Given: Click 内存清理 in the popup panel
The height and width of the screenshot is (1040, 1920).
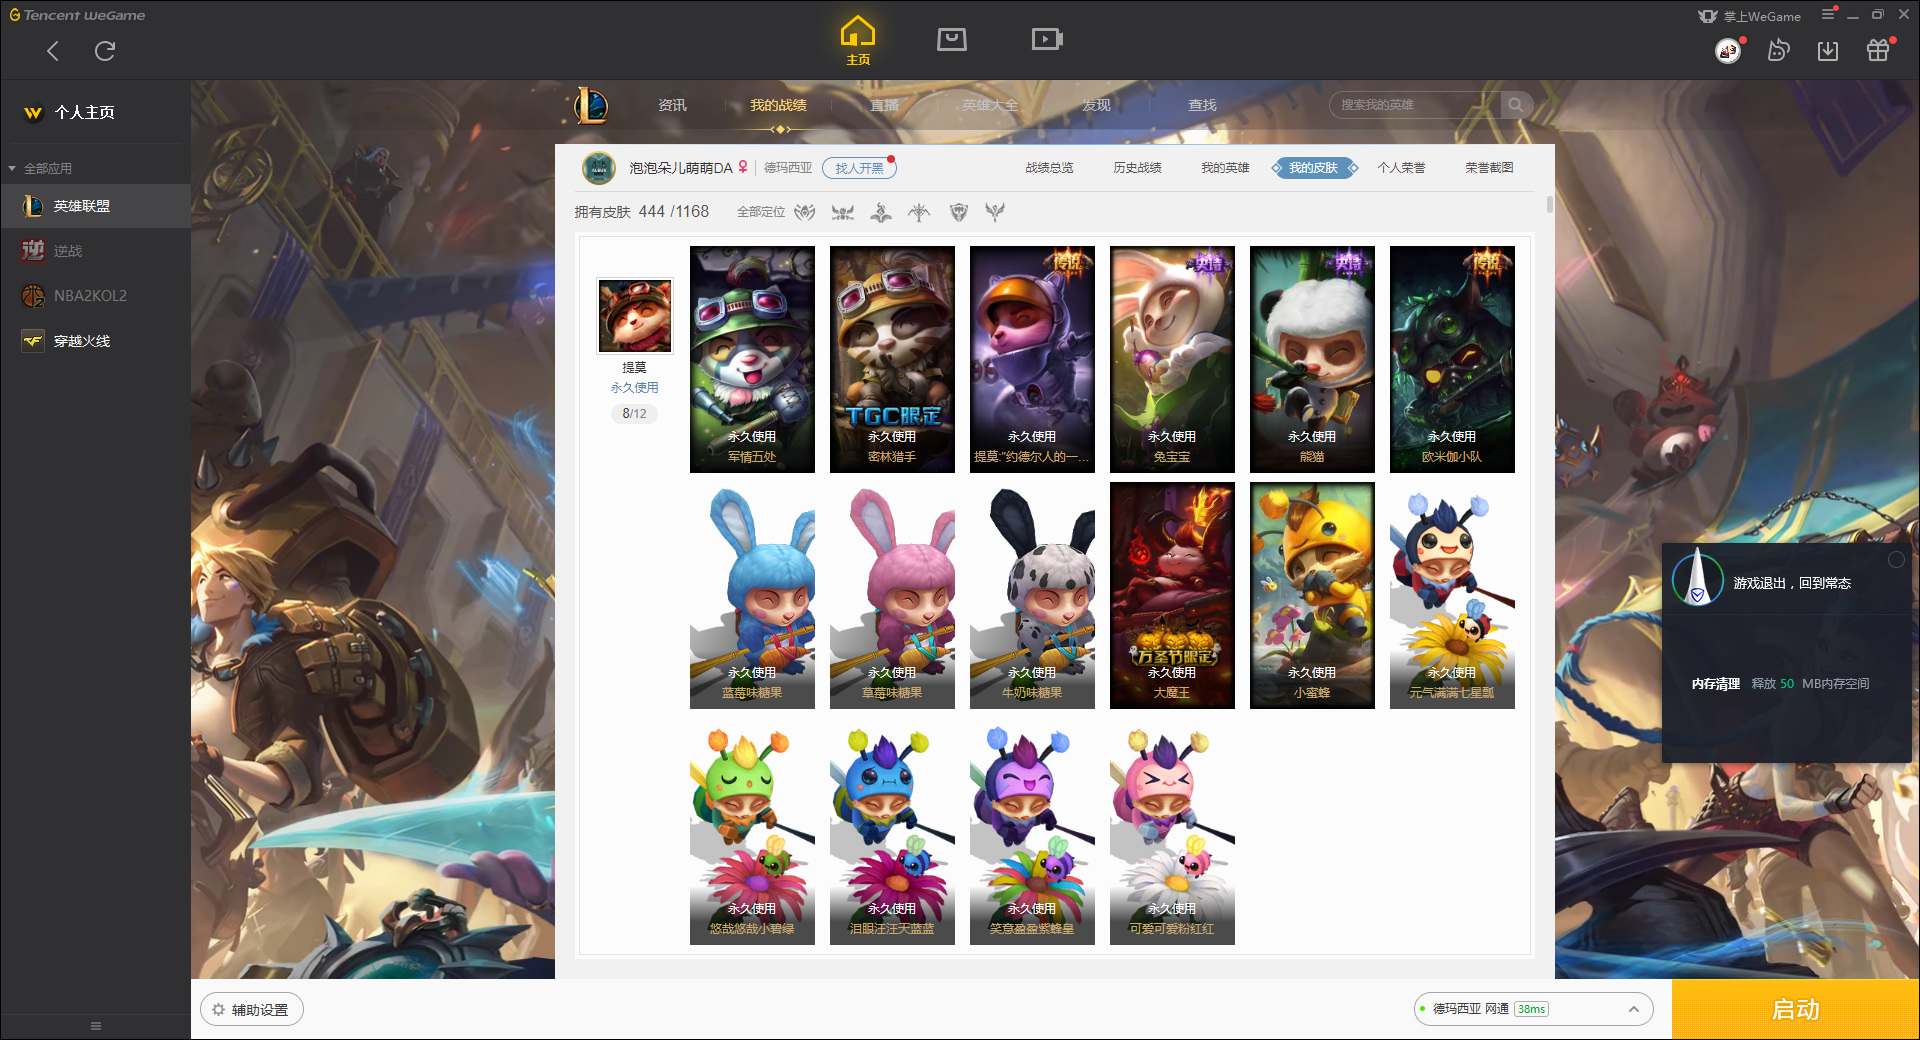Looking at the screenshot, I should click(x=1715, y=684).
